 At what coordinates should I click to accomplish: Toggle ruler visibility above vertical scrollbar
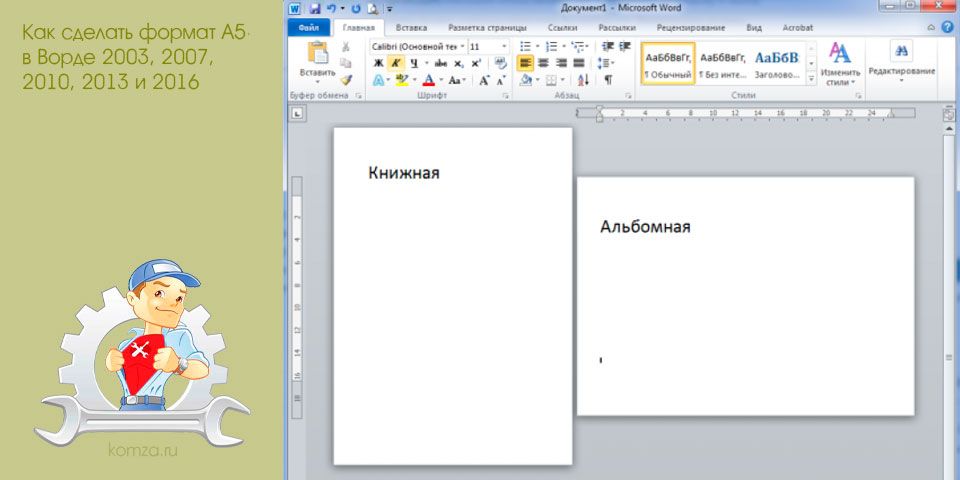949,114
